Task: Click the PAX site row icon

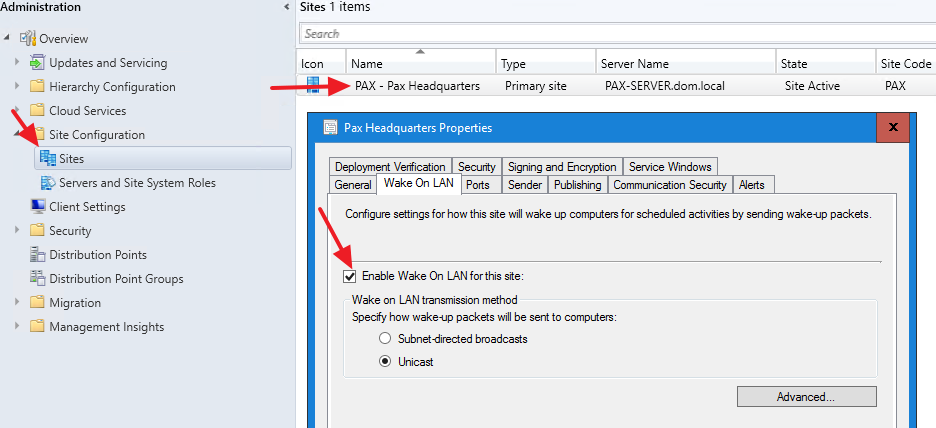Action: click(313, 85)
